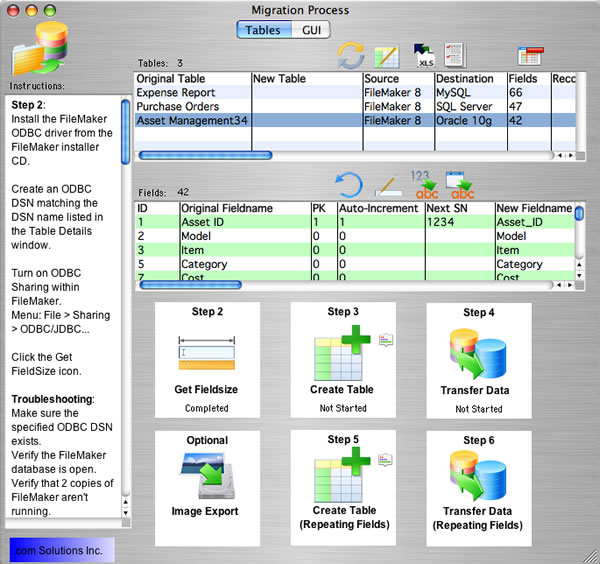Click Step 5 Create Table Repeating Fields icon
Screen dimensions: 600x564
342,474
